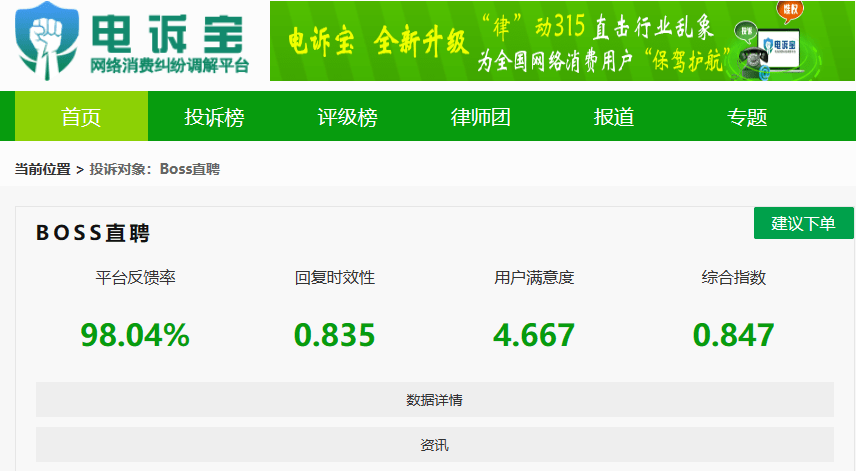The height and width of the screenshot is (471, 856).
Task: Click the 4.667 user satisfaction score
Action: coord(534,335)
